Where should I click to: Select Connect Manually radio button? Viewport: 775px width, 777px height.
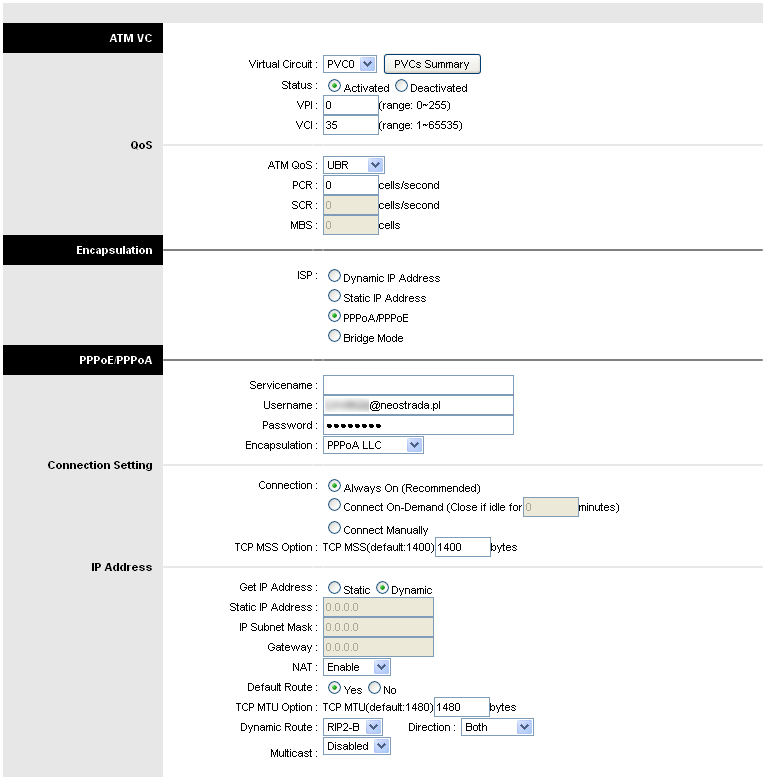click(x=334, y=528)
